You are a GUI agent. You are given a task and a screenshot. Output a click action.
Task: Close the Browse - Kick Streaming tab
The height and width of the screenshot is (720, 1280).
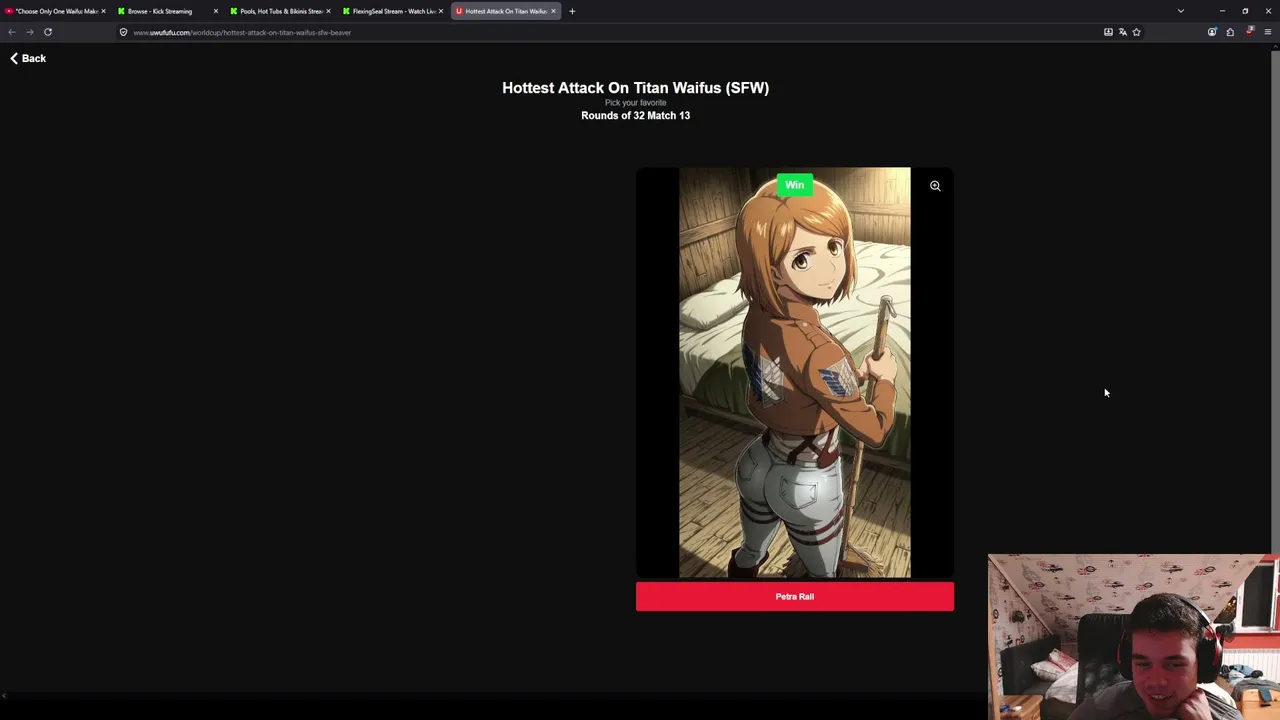(x=215, y=11)
